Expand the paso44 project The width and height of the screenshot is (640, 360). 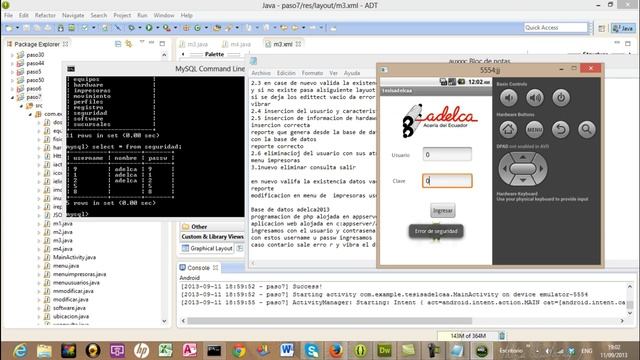(12, 63)
